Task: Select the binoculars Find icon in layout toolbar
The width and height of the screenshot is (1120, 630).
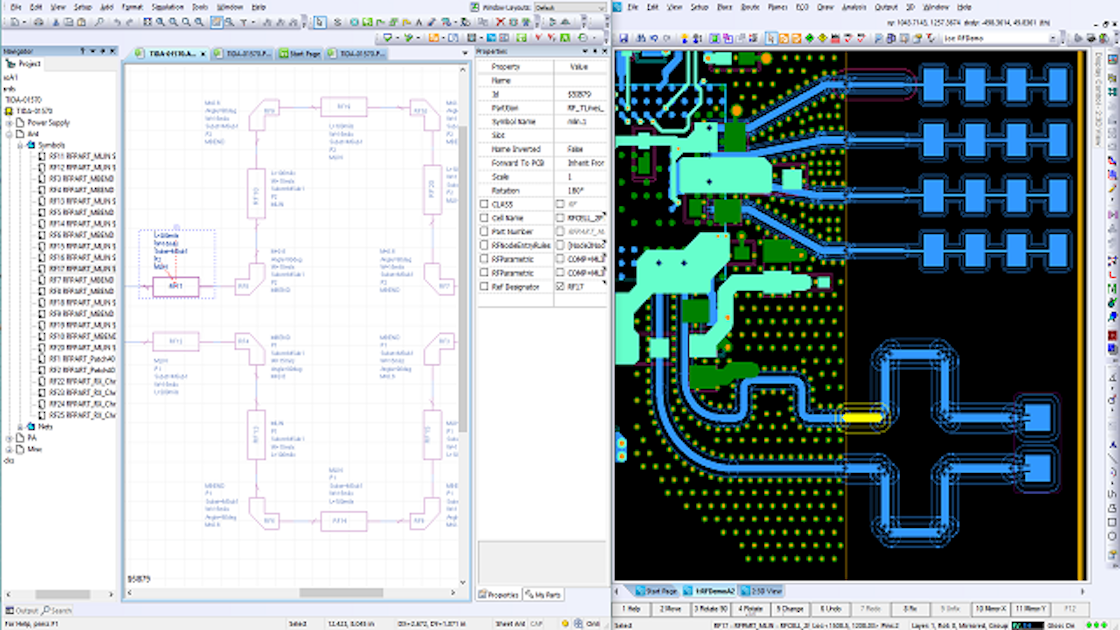Action: pos(639,40)
